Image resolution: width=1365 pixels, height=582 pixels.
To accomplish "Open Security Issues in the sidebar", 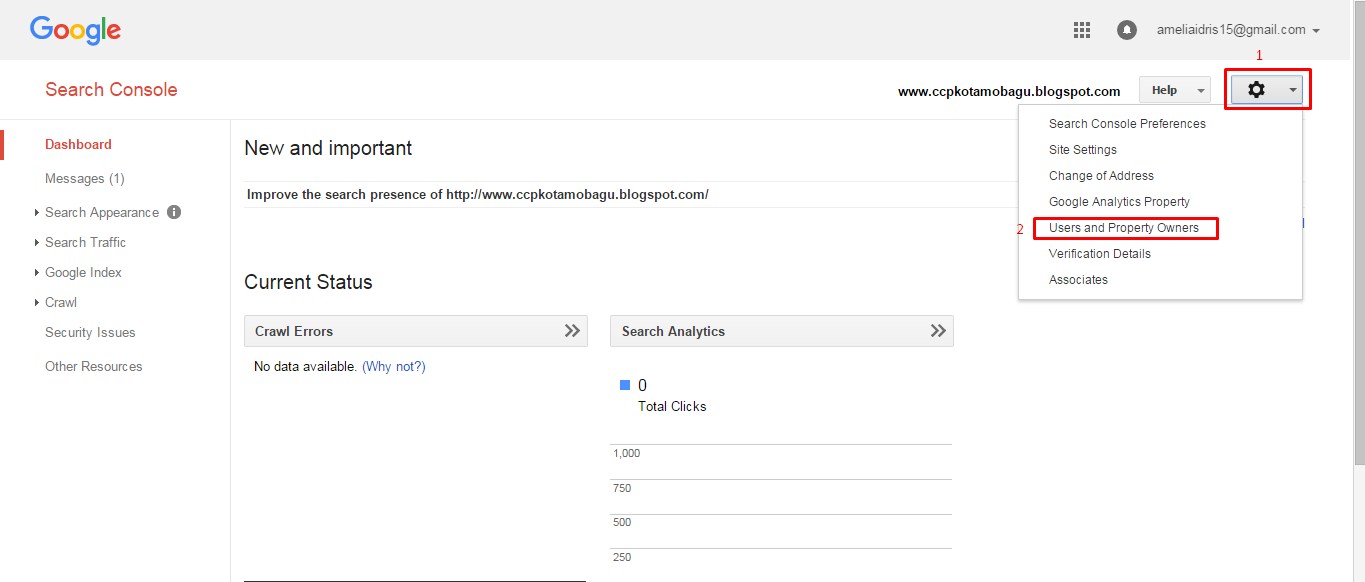I will (x=90, y=332).
